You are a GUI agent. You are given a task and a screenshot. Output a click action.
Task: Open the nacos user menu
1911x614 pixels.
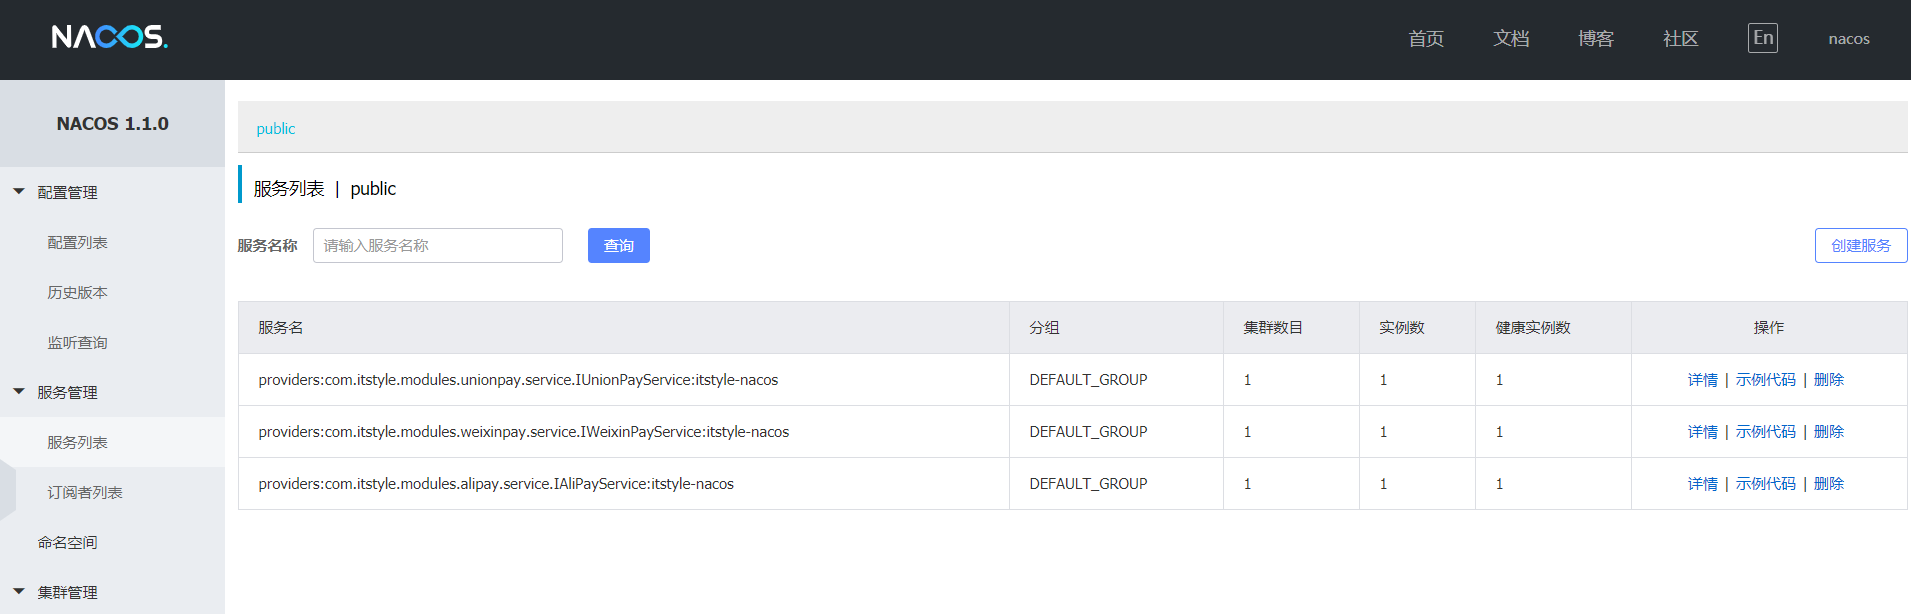[1848, 39]
